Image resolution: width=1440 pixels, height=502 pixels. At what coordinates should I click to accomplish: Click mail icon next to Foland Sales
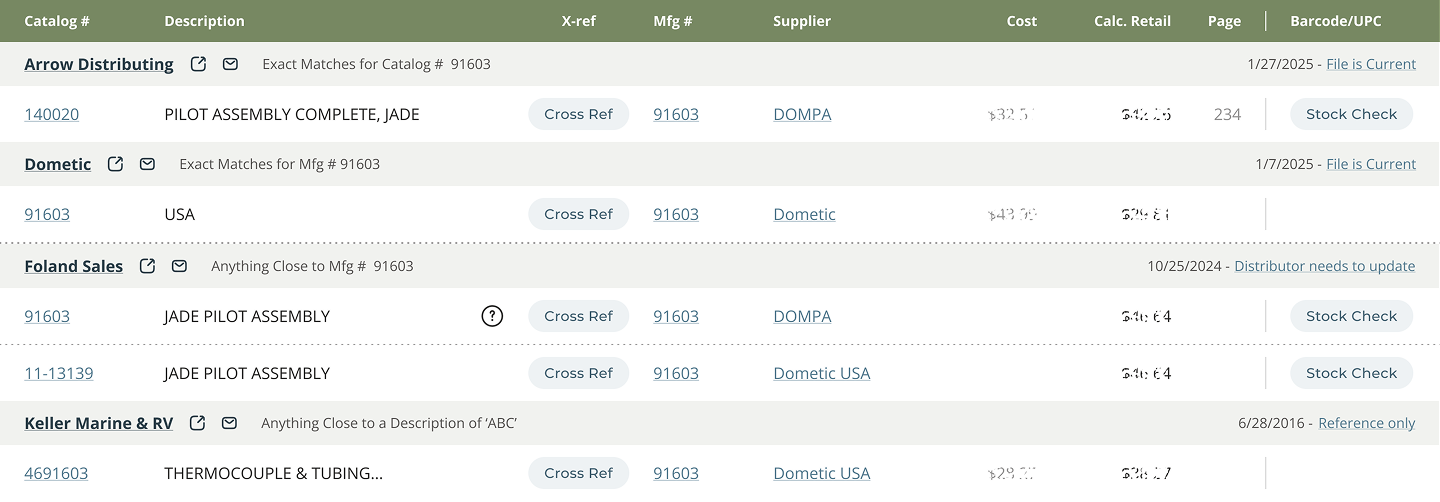[x=179, y=266]
